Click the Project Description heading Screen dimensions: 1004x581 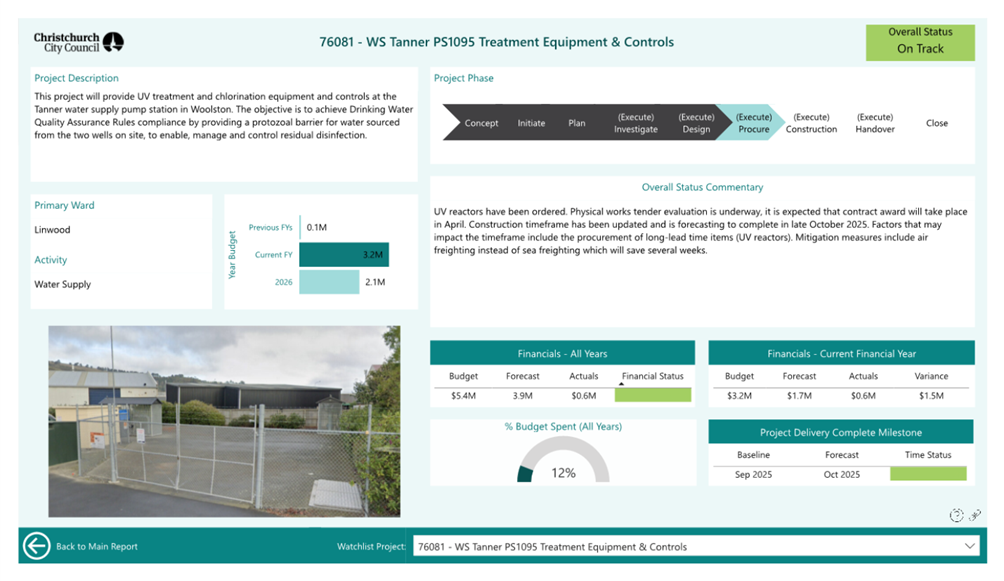point(76,78)
